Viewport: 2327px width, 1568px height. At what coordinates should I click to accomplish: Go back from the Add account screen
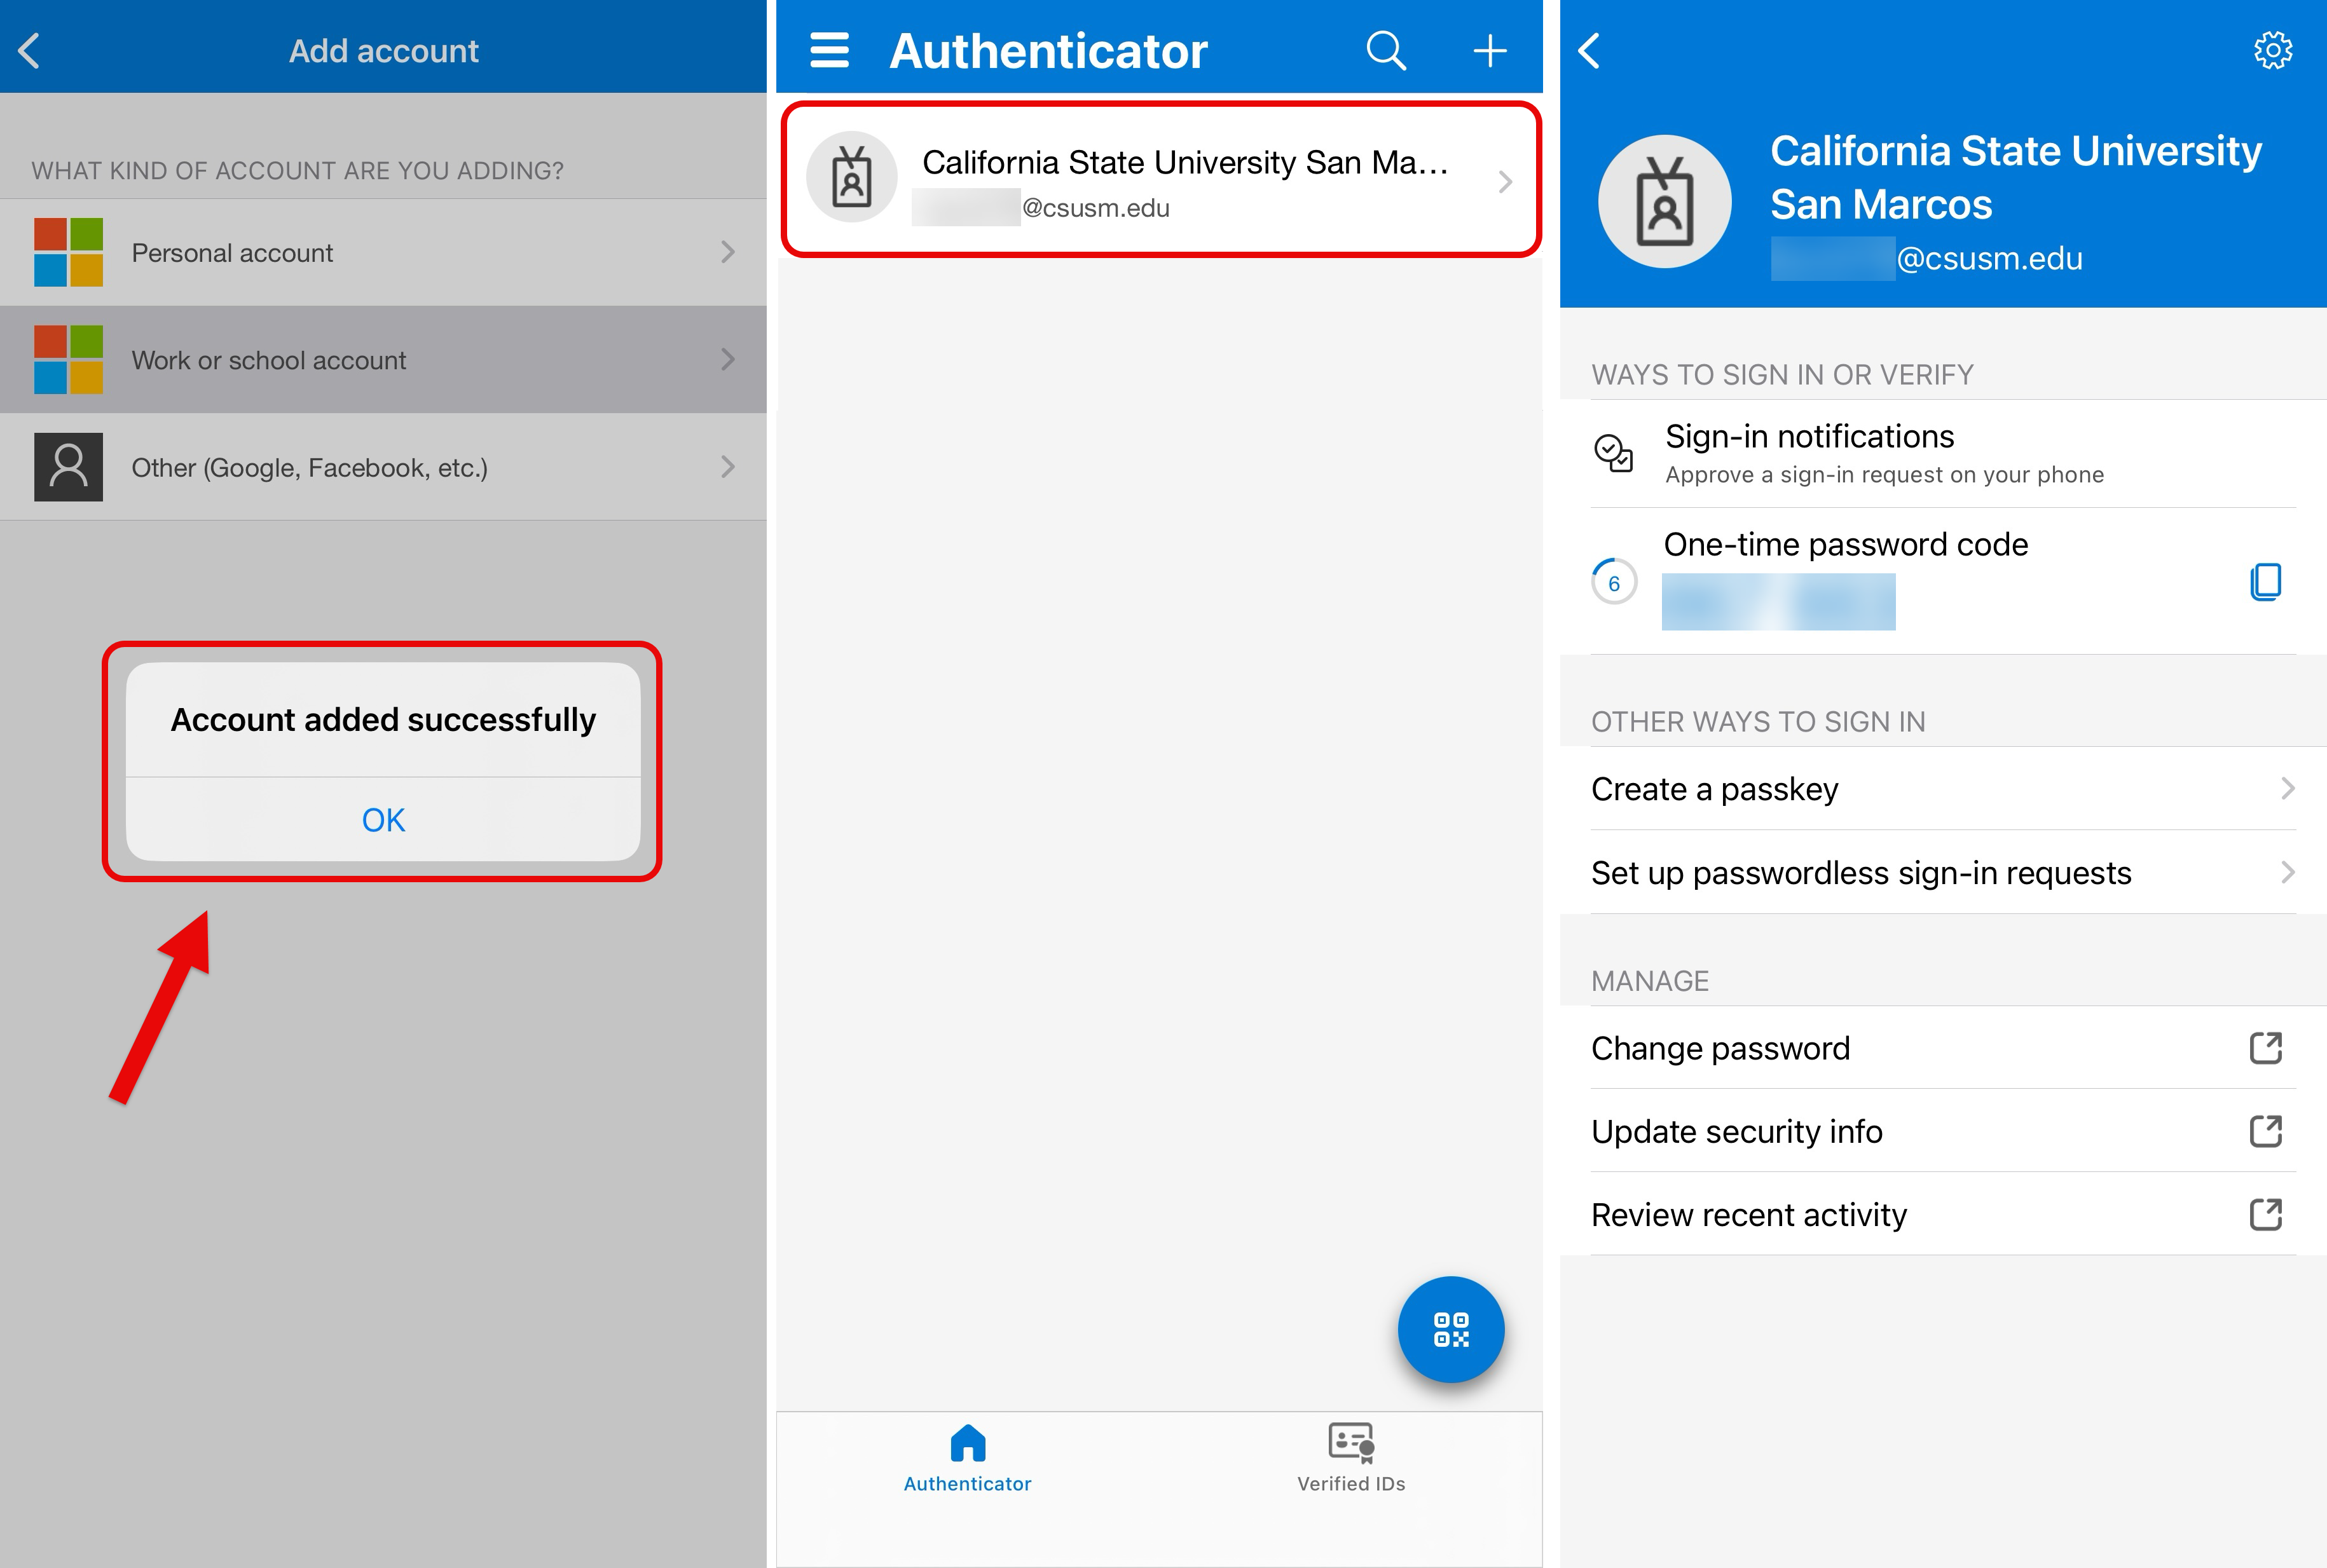tap(29, 51)
